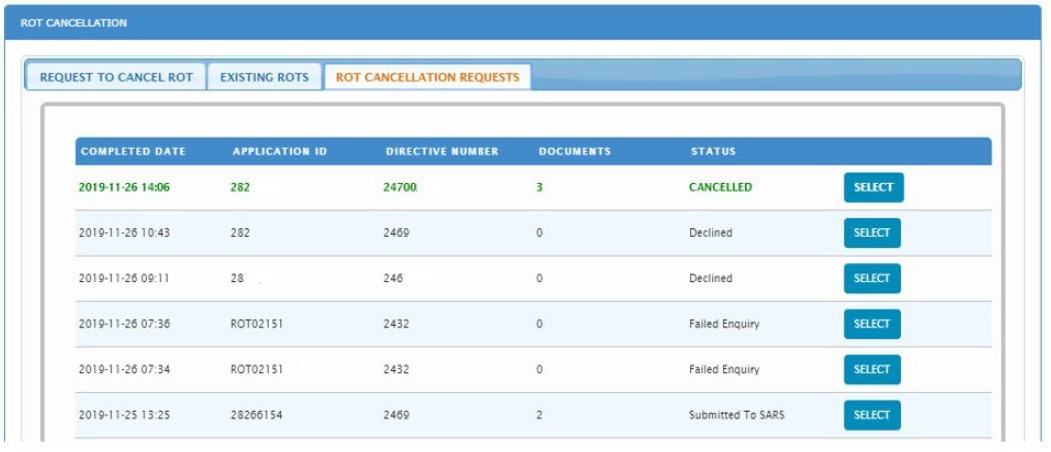Click the green CANCELLED status text
The height and width of the screenshot is (452, 1051).
pos(720,187)
